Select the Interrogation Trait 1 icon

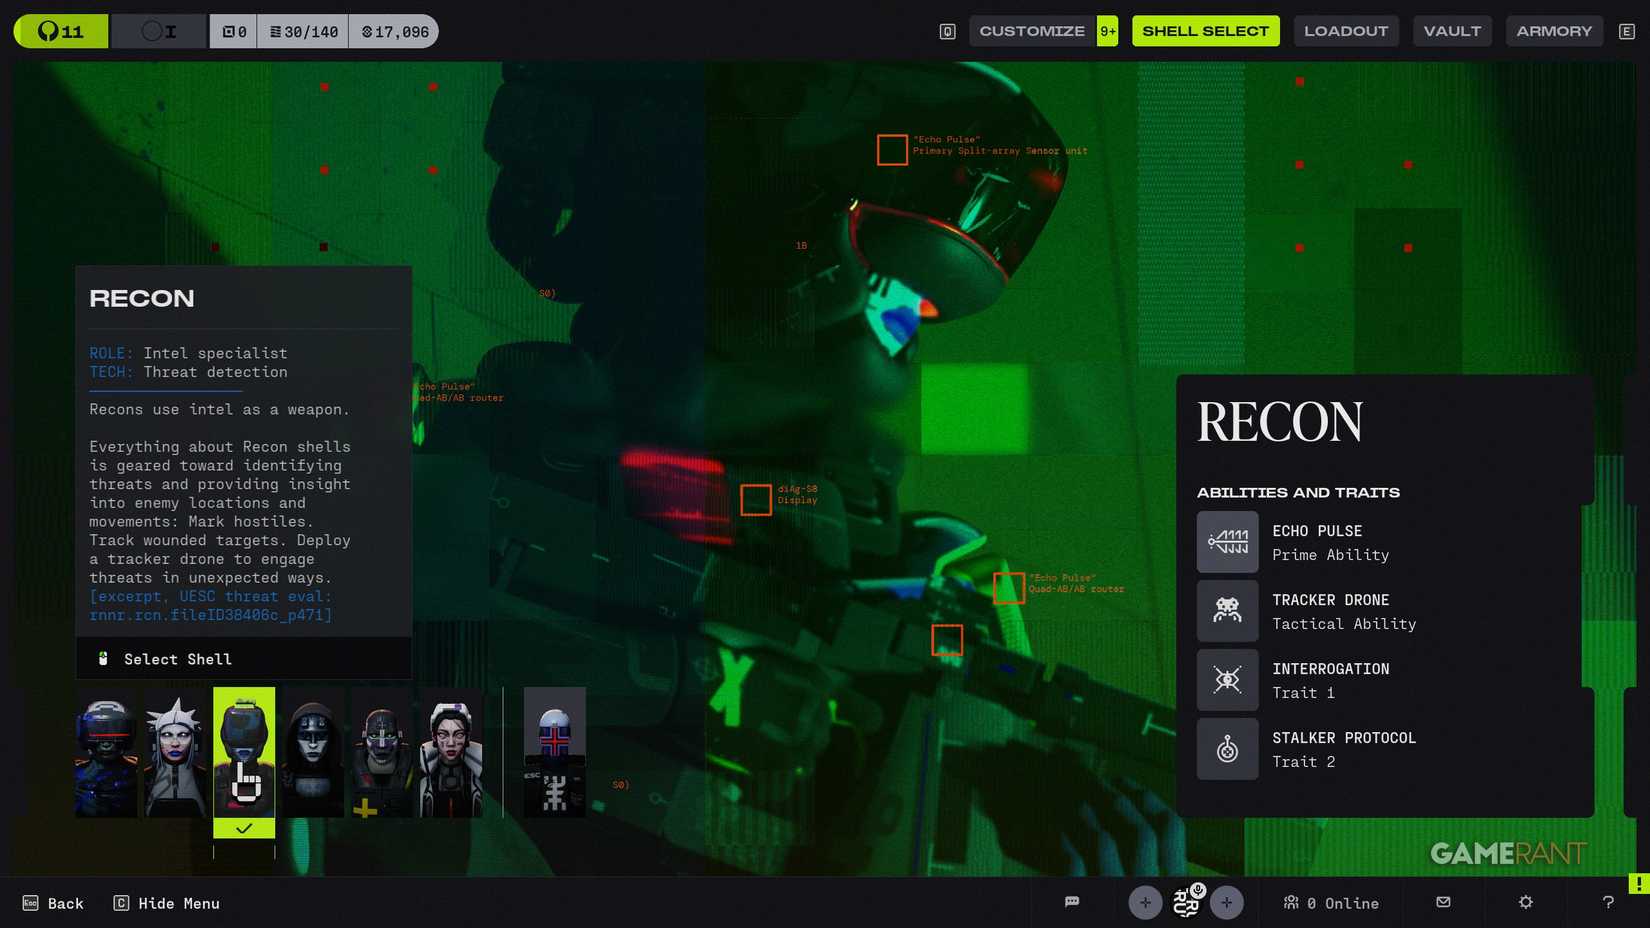point(1227,680)
